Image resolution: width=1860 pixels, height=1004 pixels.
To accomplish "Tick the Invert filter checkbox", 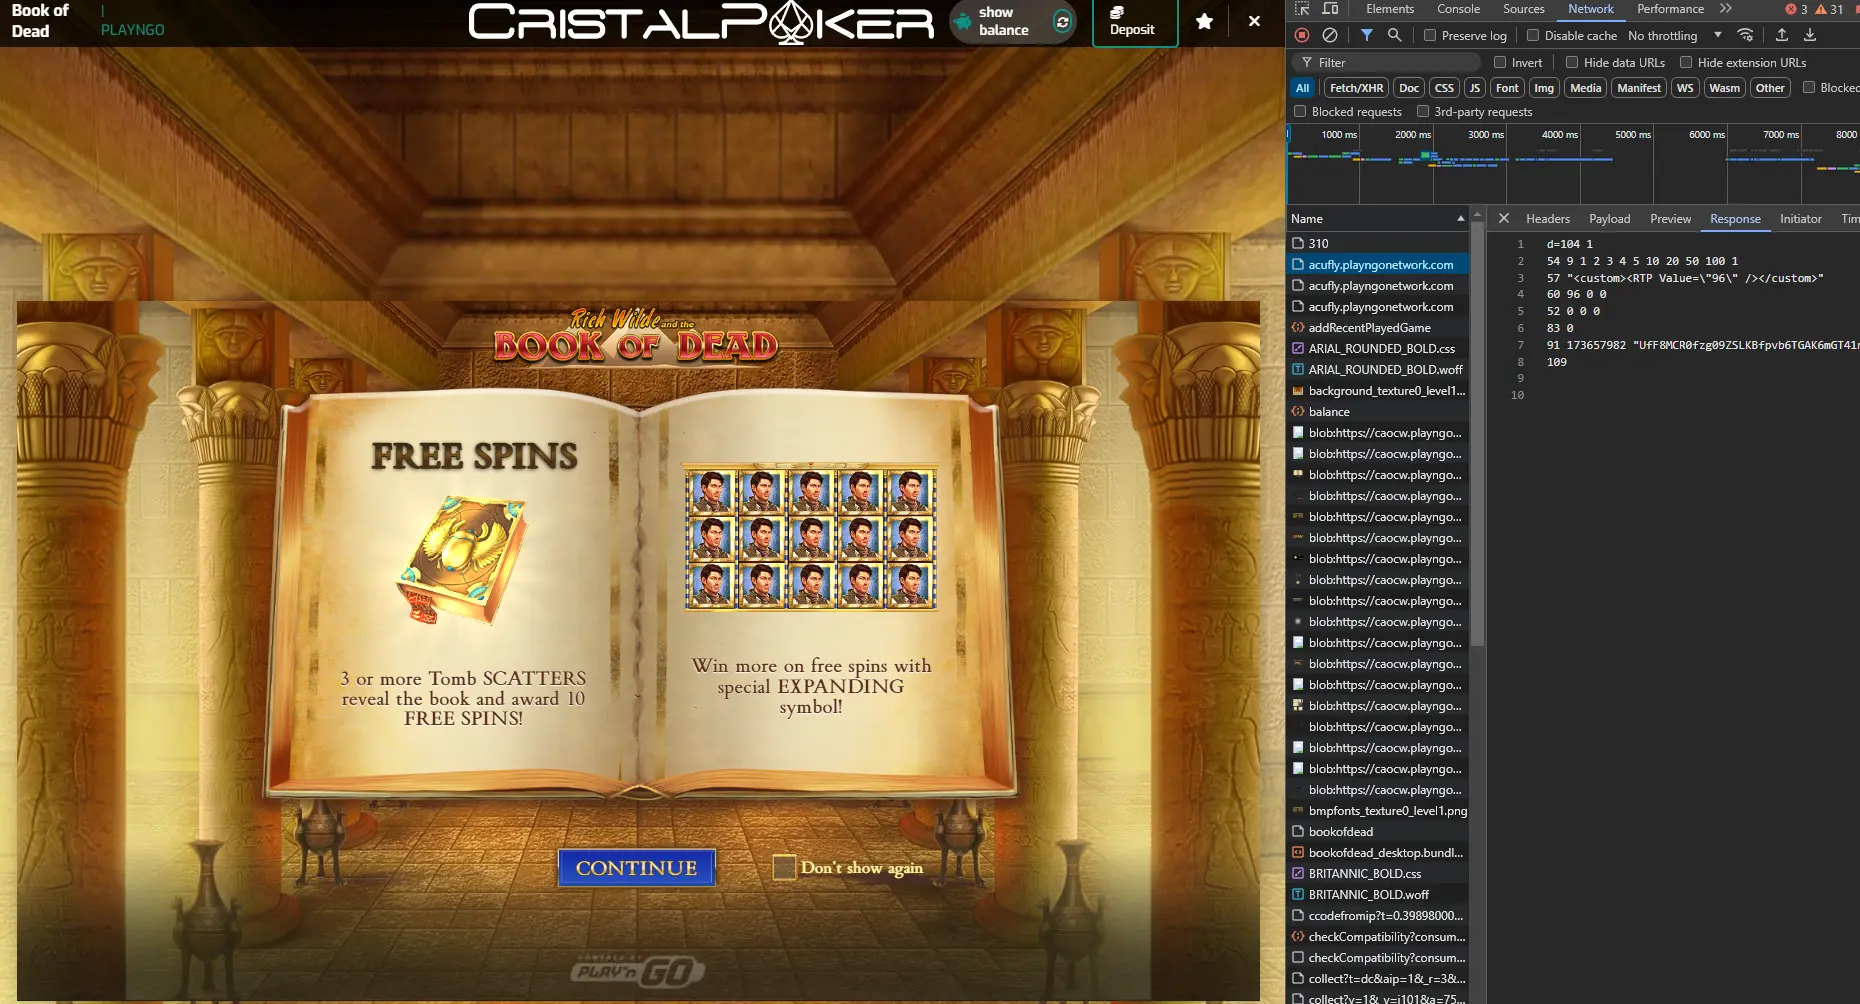I will (1500, 62).
